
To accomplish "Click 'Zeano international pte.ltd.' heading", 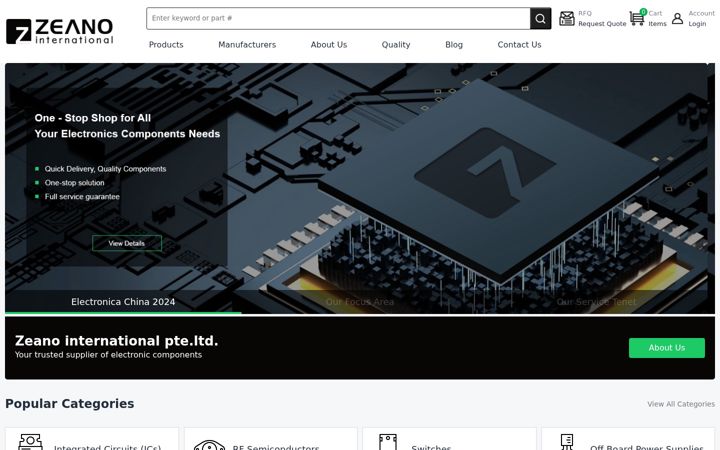I will 116,341.
